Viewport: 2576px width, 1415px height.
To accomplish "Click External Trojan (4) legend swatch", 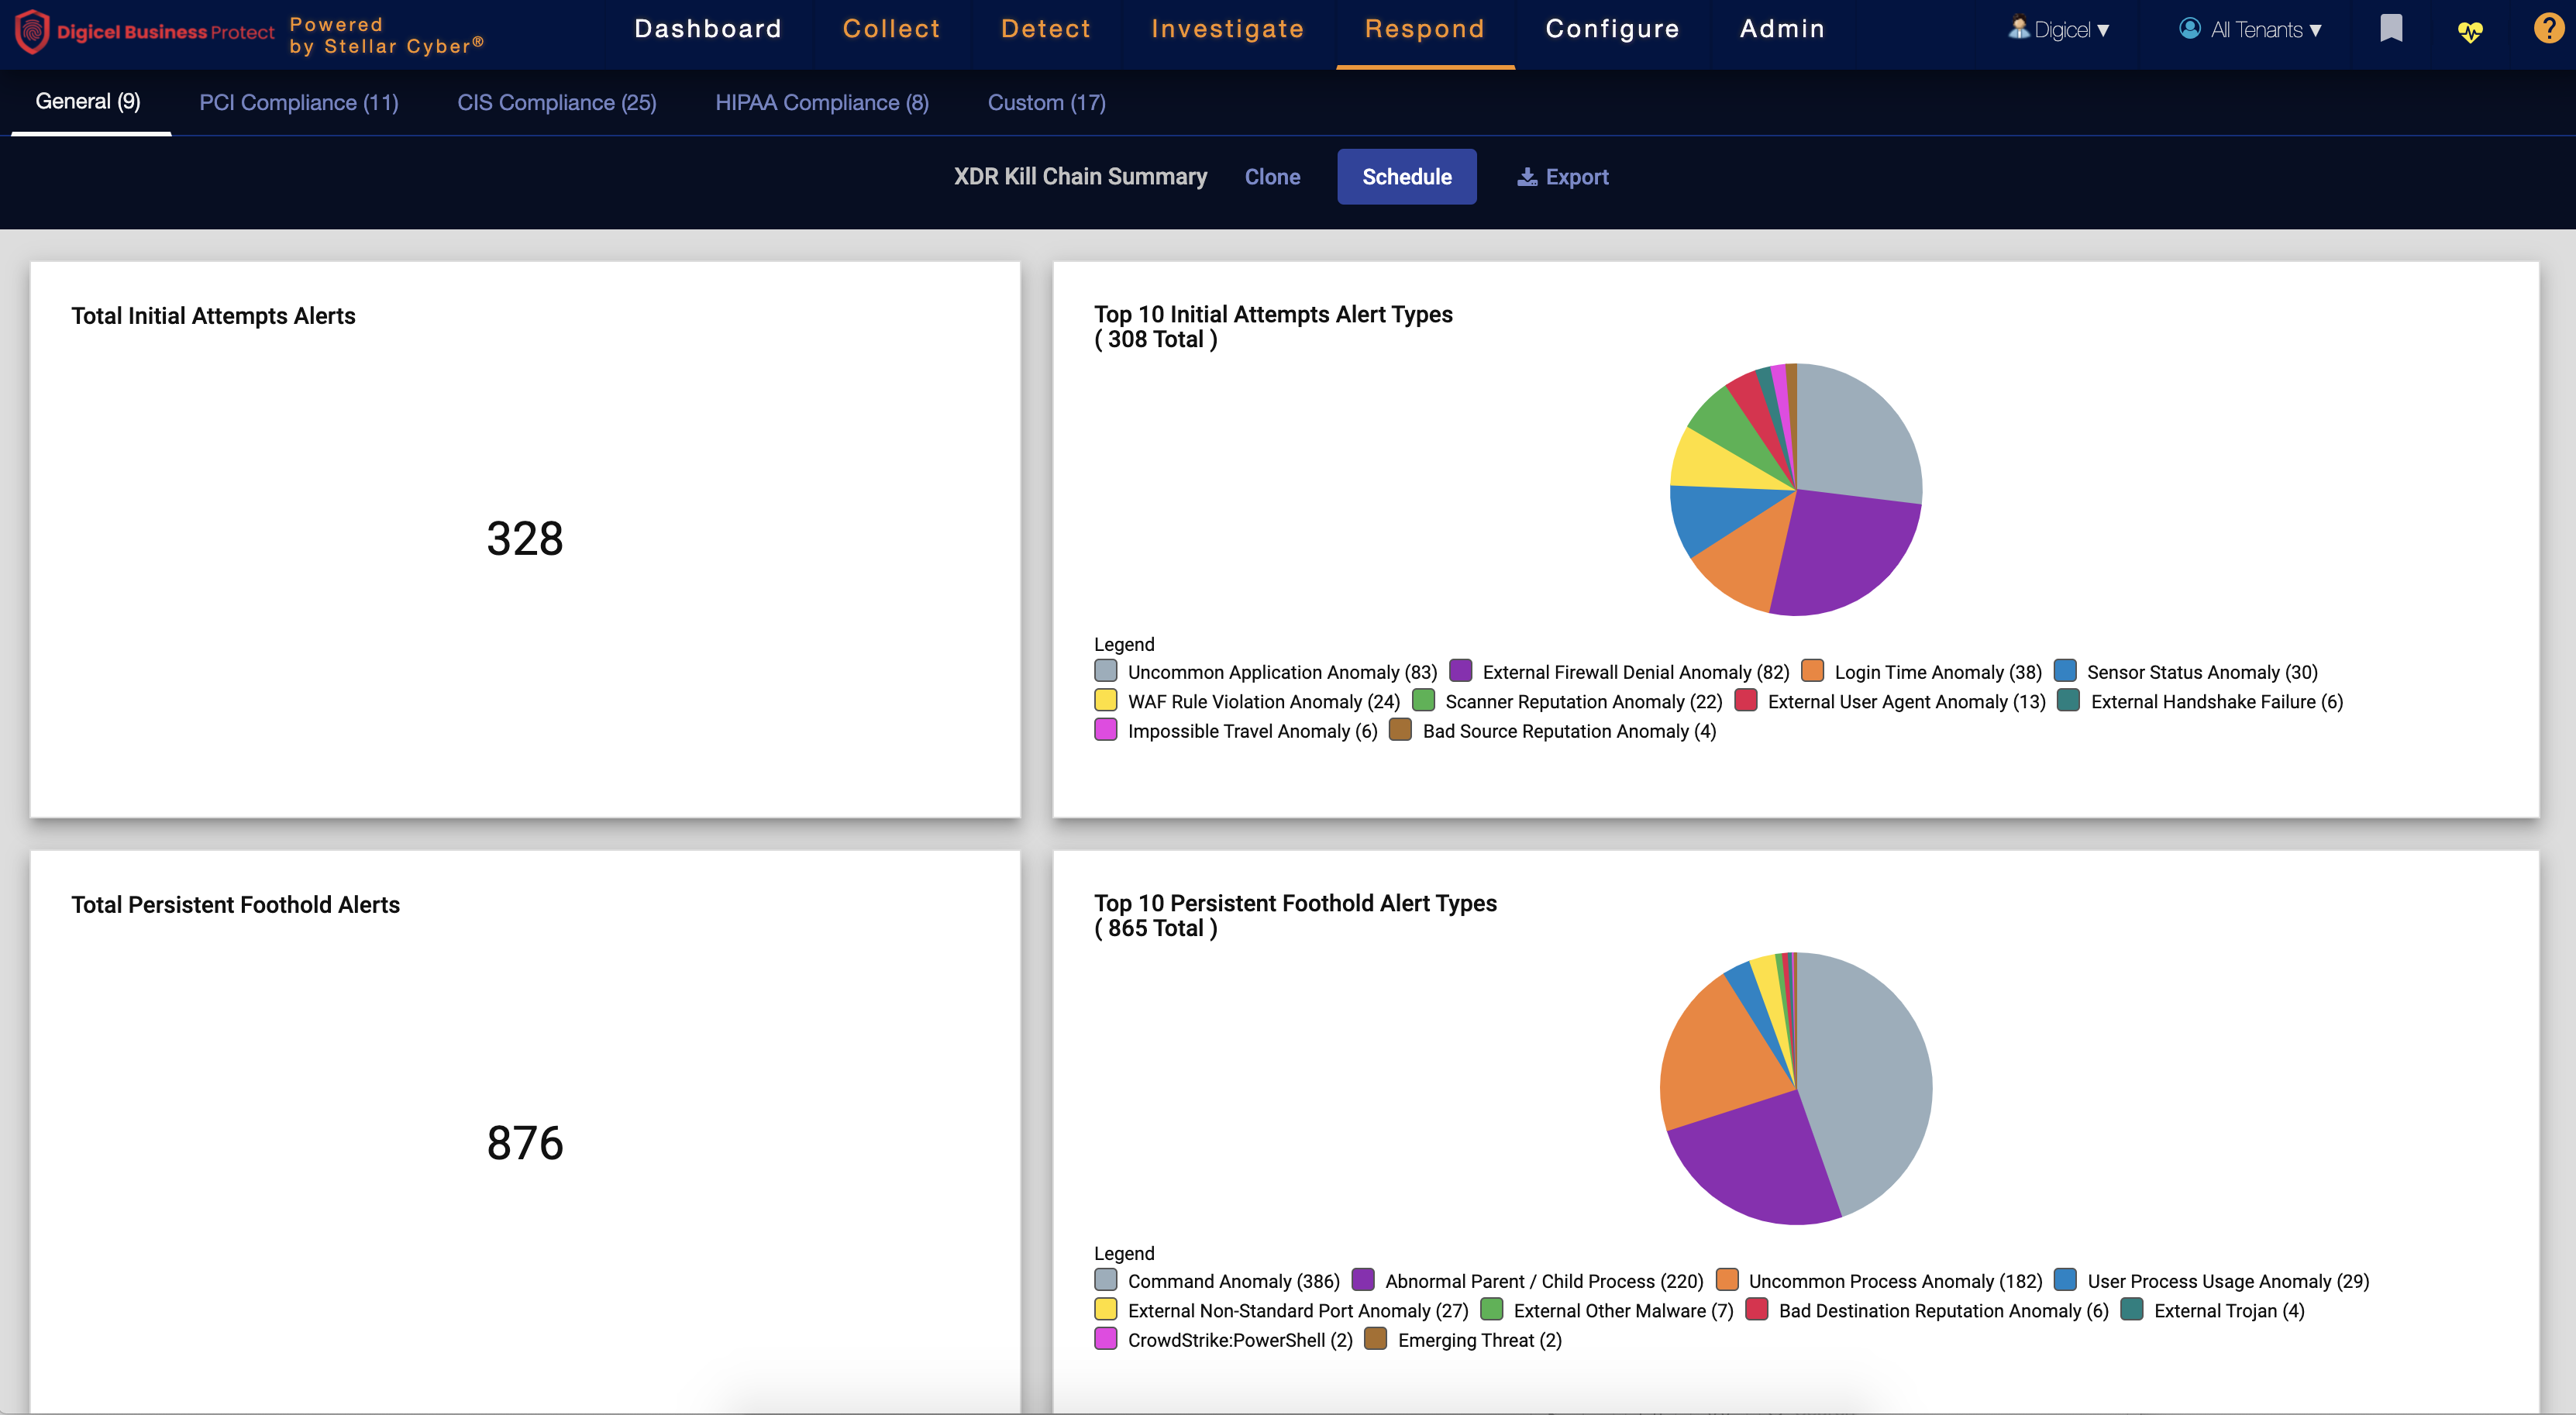I will click(2131, 1309).
